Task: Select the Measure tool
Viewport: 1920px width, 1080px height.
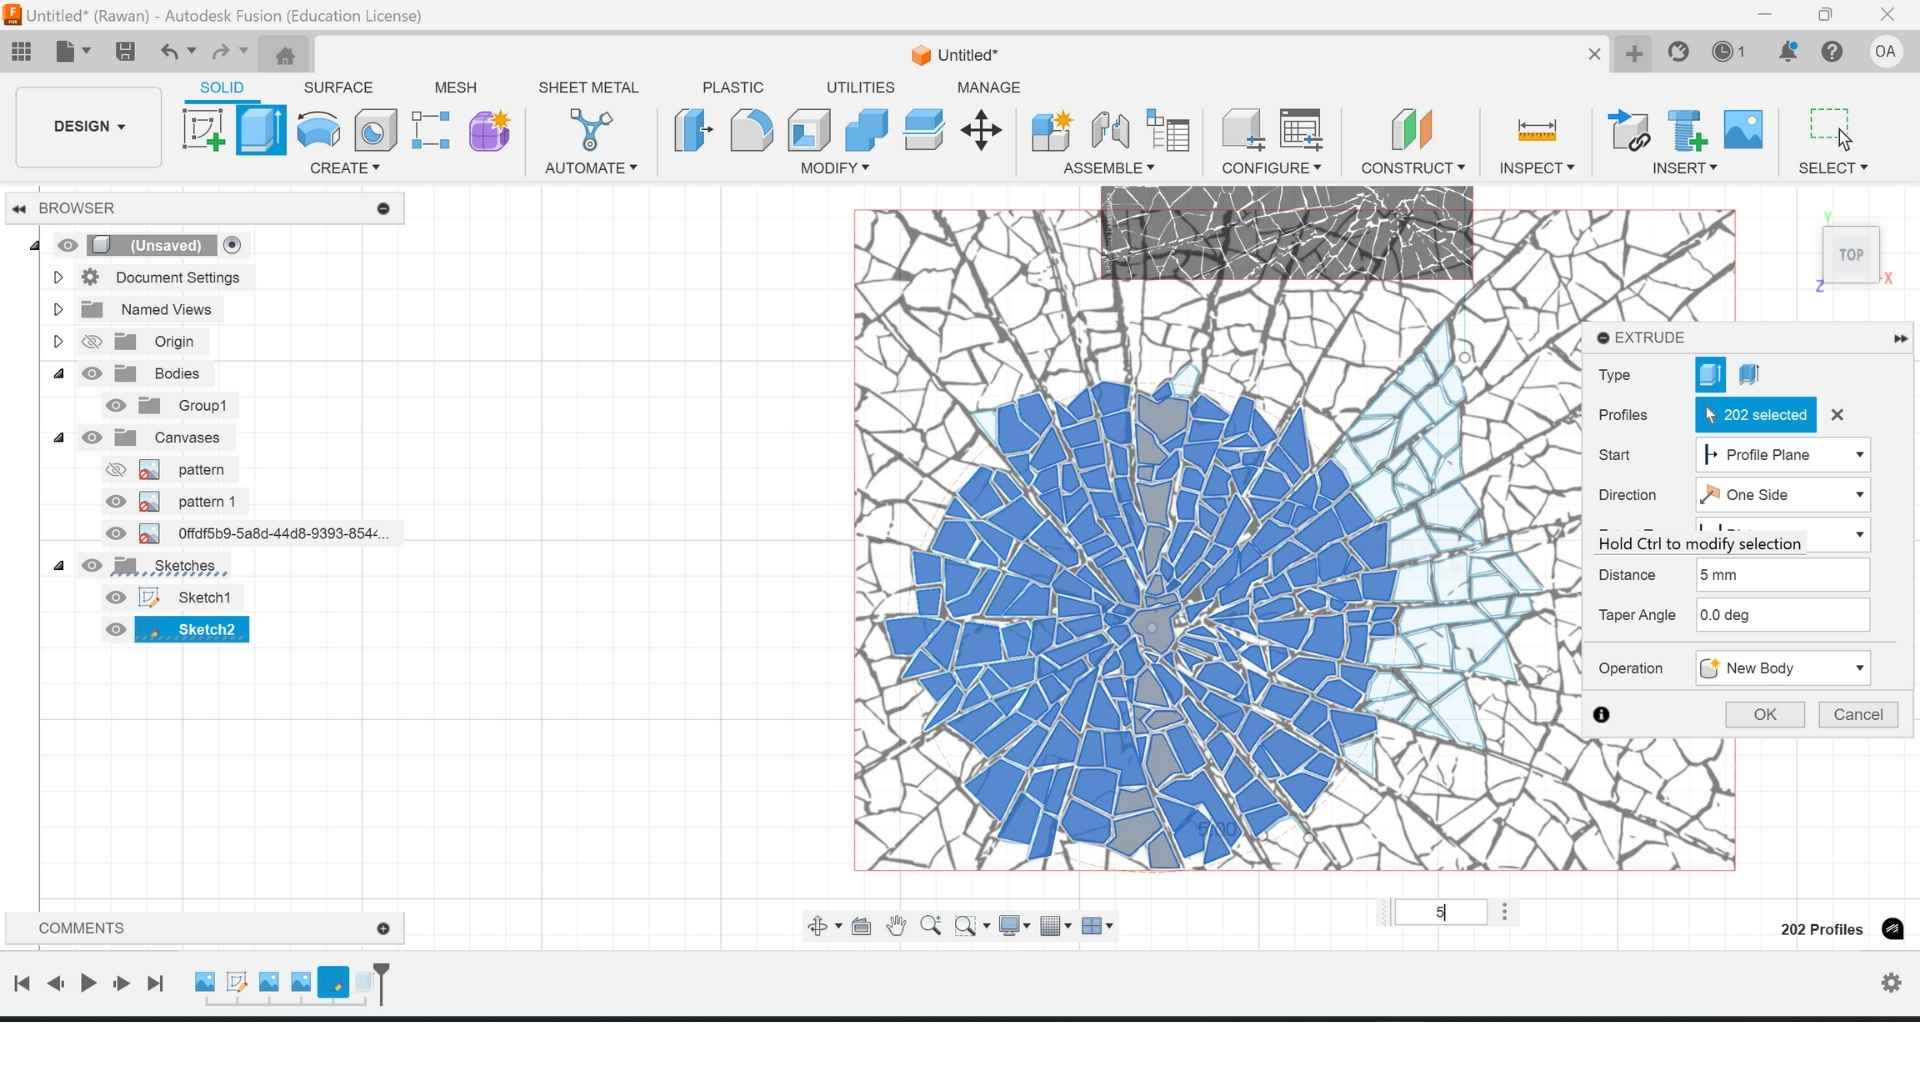Action: tap(1537, 130)
